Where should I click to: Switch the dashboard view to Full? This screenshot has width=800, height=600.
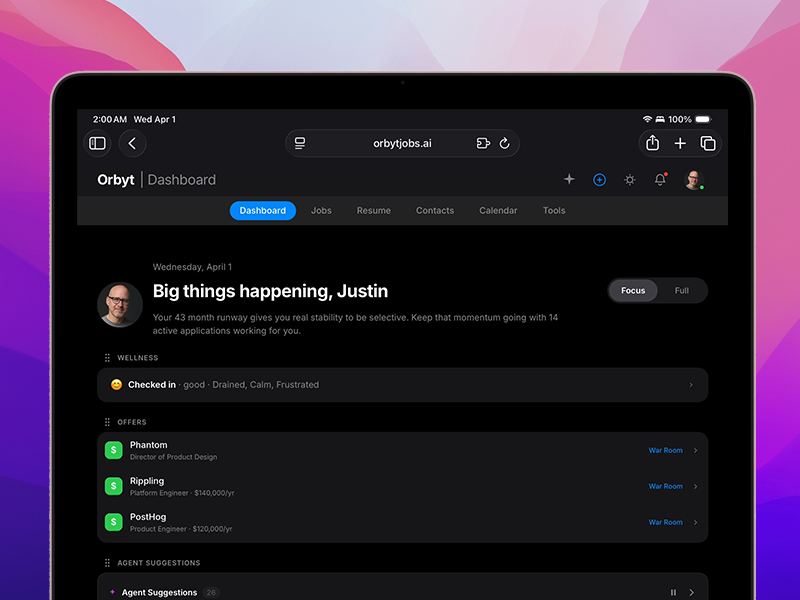coord(681,290)
